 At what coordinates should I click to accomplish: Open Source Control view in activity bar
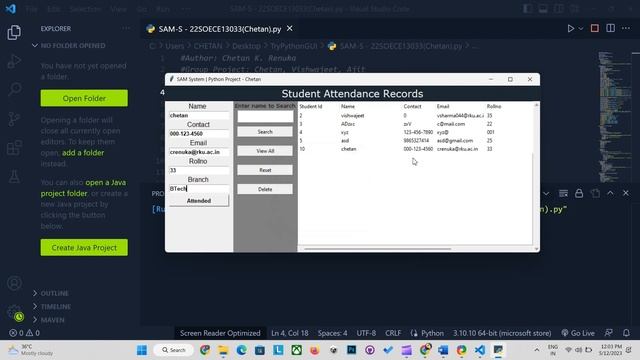14,118
